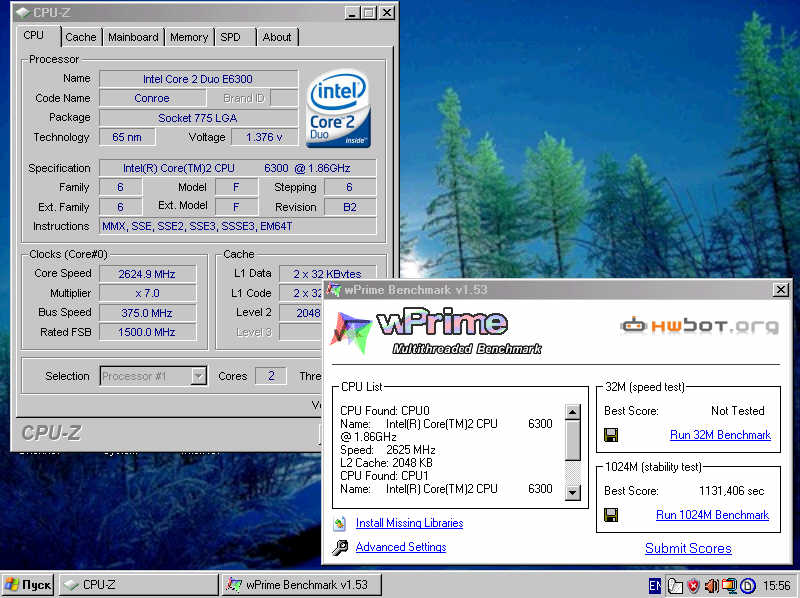Select the CPU tab
This screenshot has height=598, width=800.
[36, 36]
